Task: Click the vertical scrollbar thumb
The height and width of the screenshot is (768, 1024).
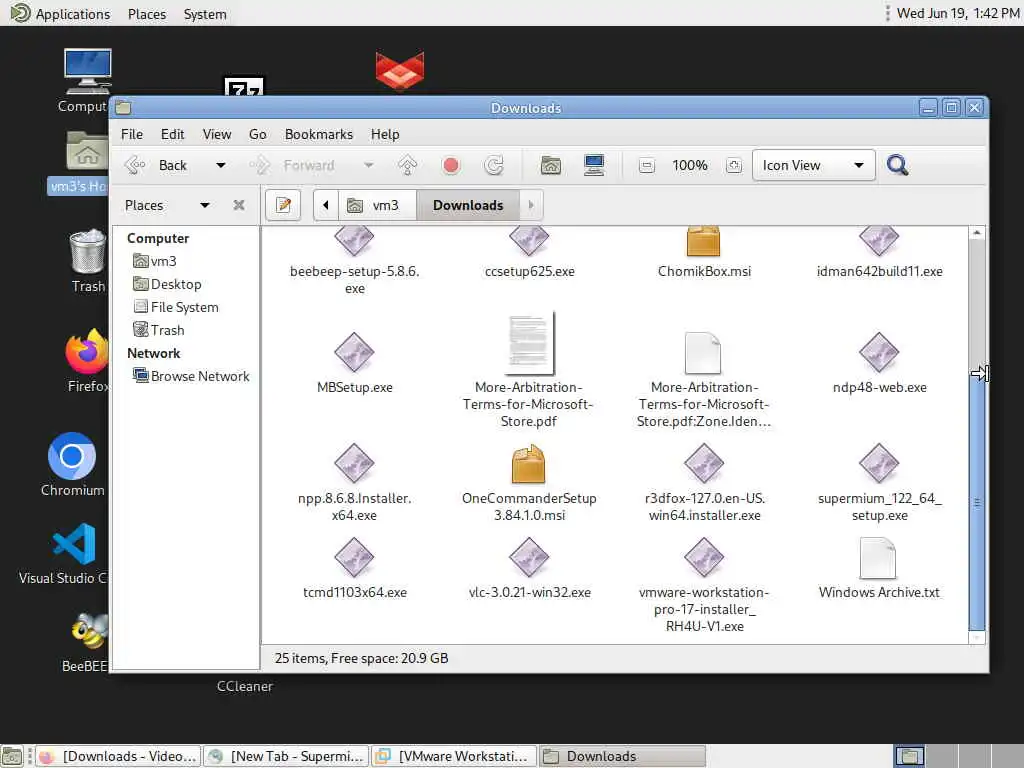Action: click(977, 503)
